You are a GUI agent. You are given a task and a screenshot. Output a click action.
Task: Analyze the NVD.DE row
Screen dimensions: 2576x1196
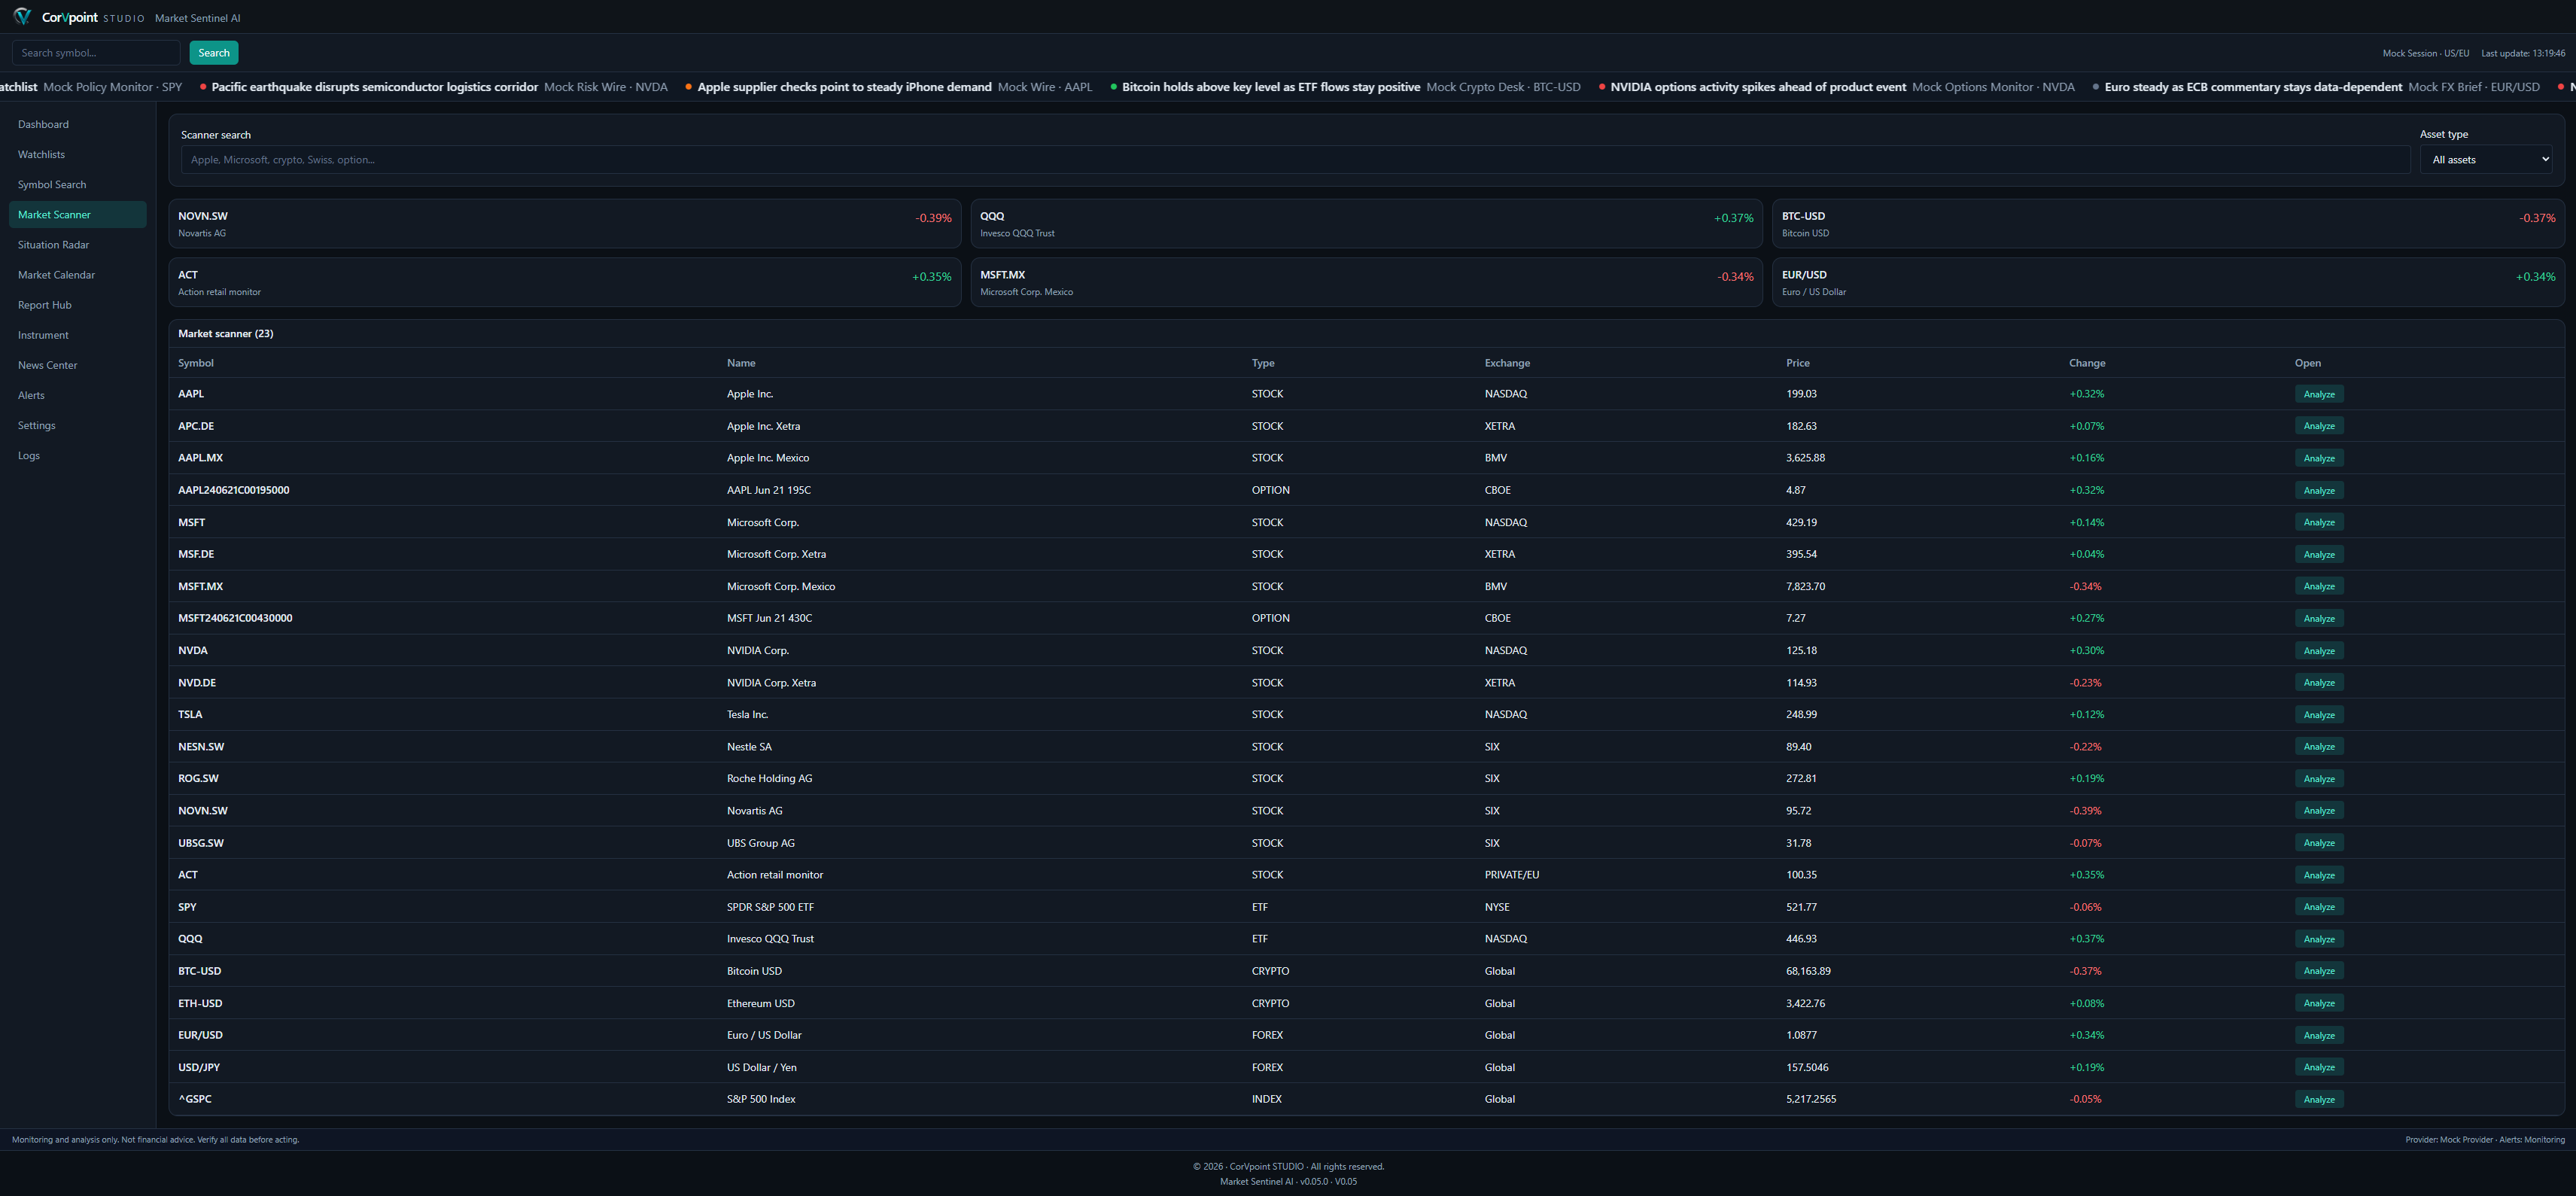(x=2319, y=683)
